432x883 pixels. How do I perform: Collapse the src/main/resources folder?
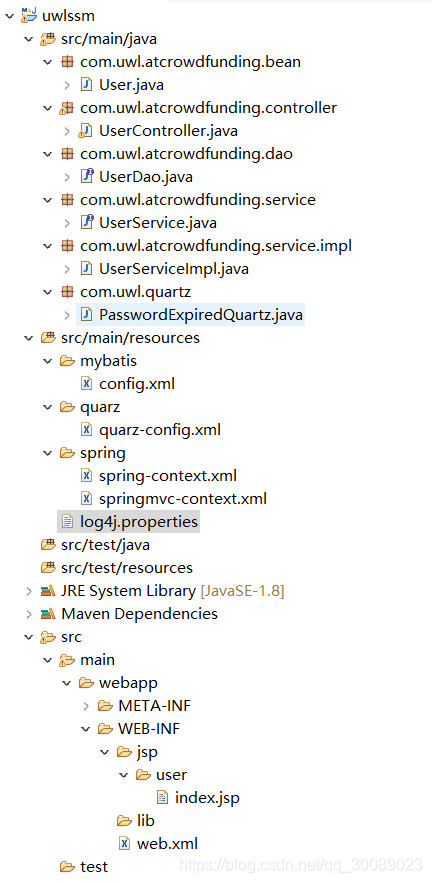28,338
